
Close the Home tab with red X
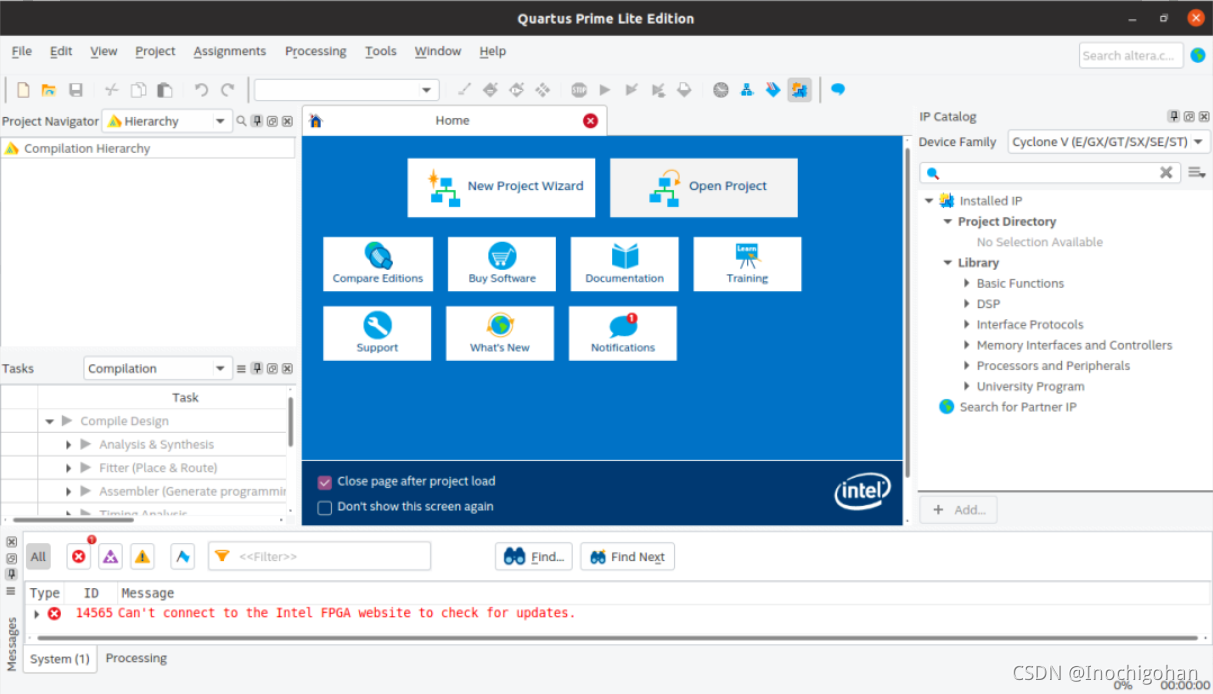coord(590,121)
